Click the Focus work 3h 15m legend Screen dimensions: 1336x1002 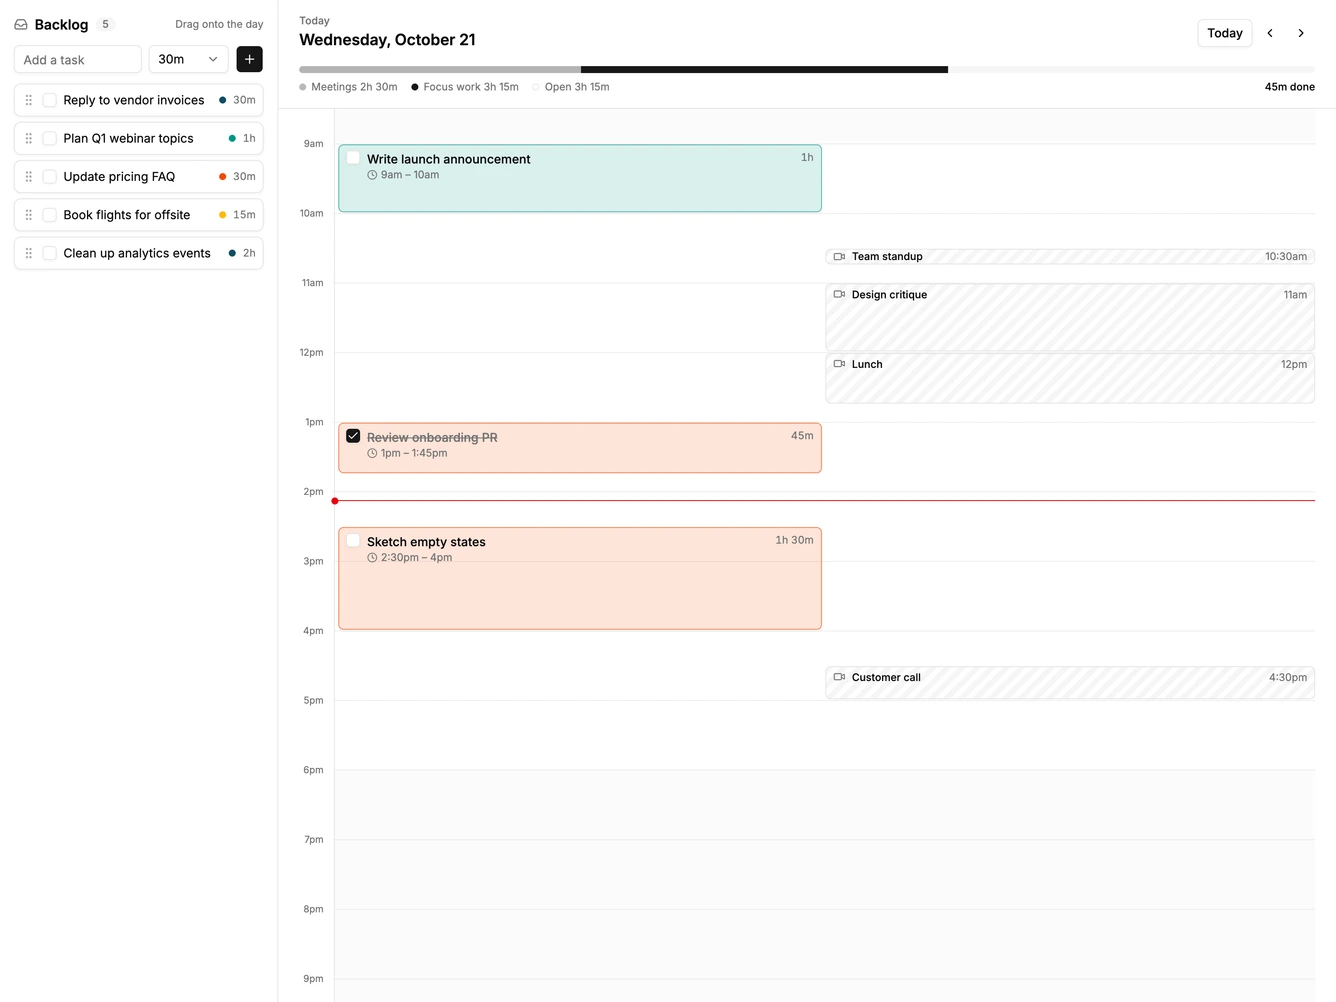tap(465, 87)
